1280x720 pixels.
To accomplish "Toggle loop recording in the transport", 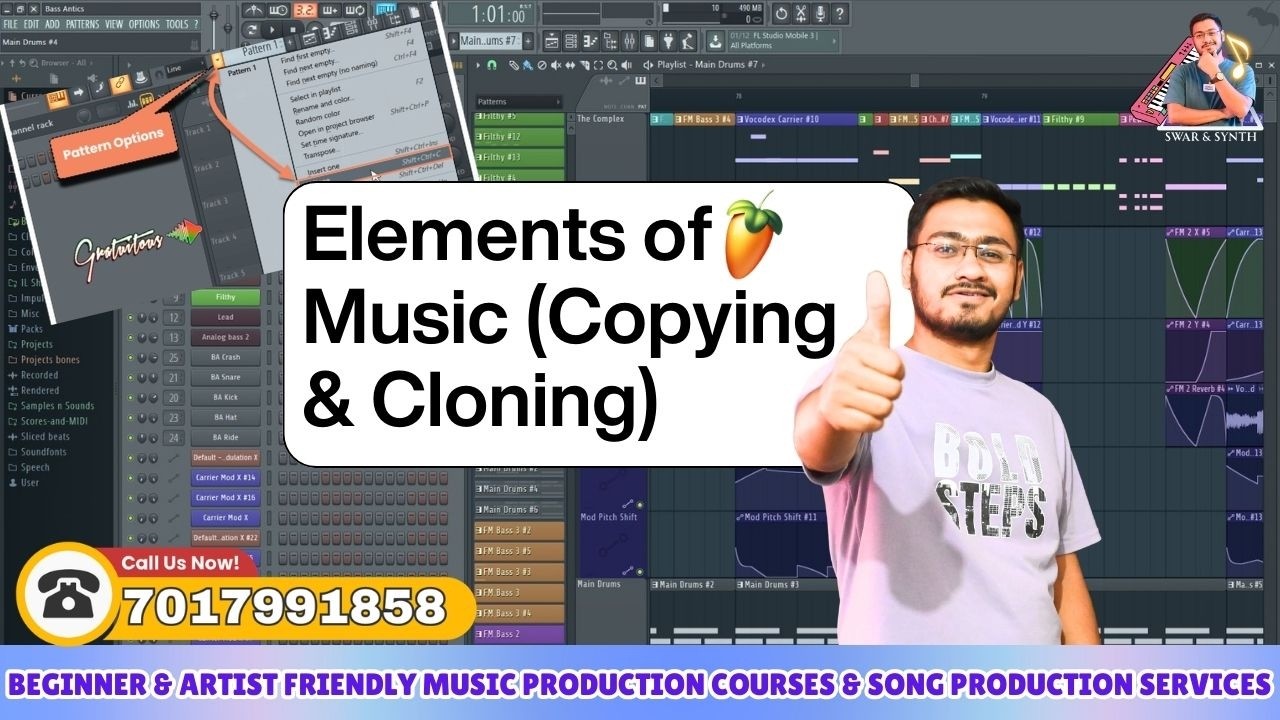I will pyautogui.click(x=355, y=10).
